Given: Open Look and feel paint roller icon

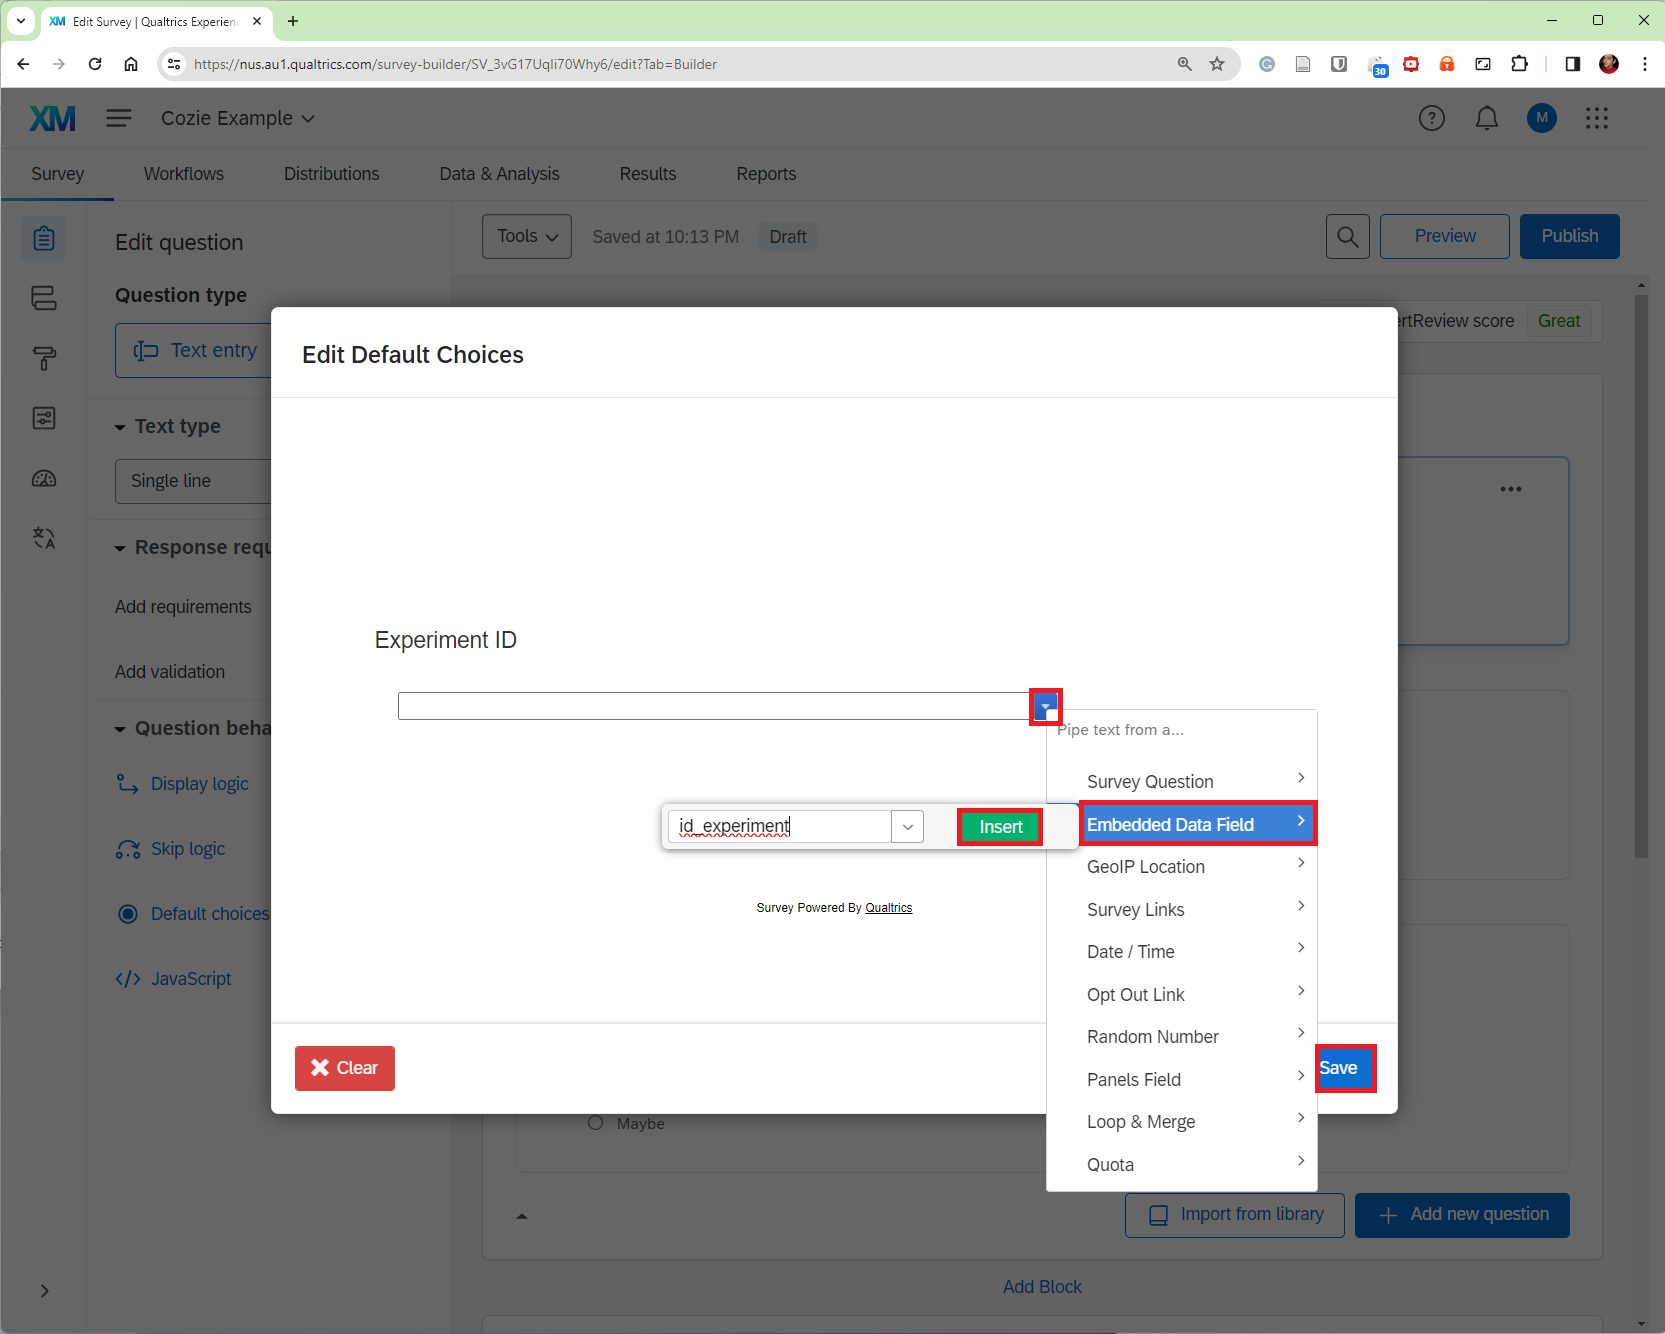Looking at the screenshot, I should coord(44,358).
